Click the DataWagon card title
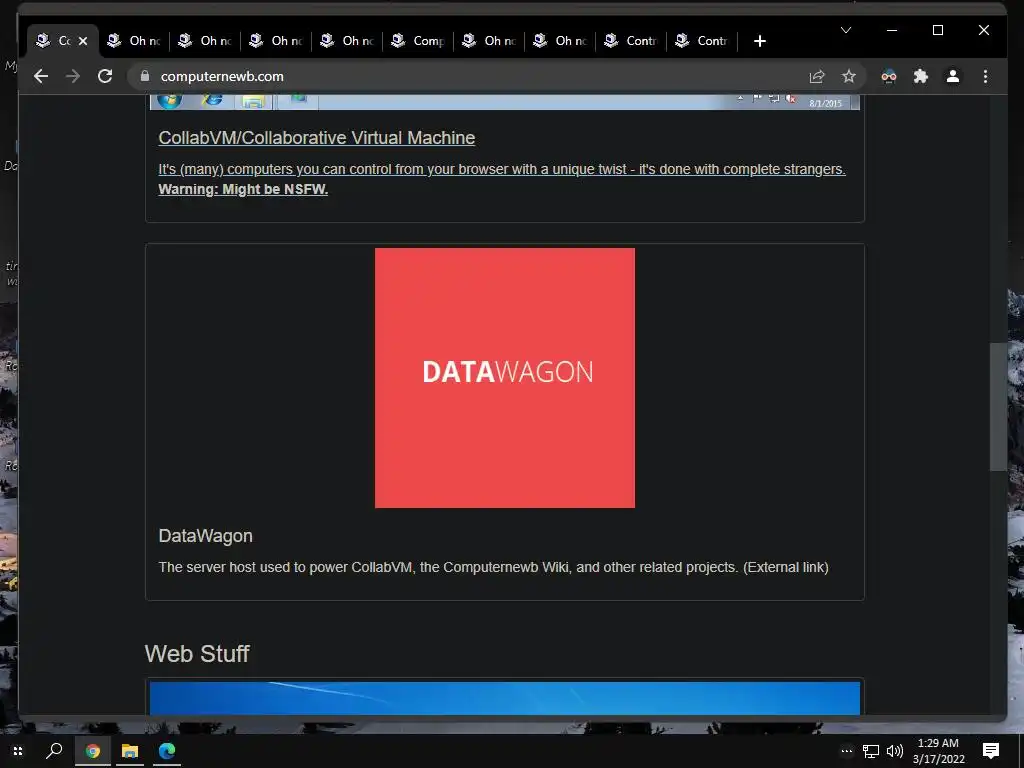Viewport: 1024px width, 768px height. [205, 536]
